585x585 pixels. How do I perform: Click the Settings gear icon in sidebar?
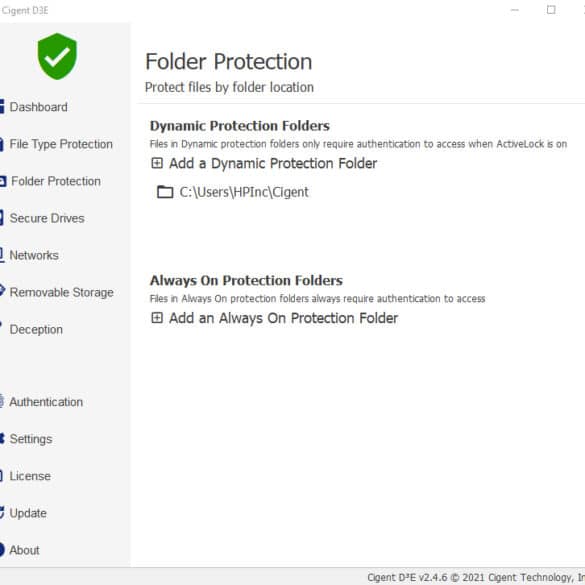pyautogui.click(x=1, y=438)
